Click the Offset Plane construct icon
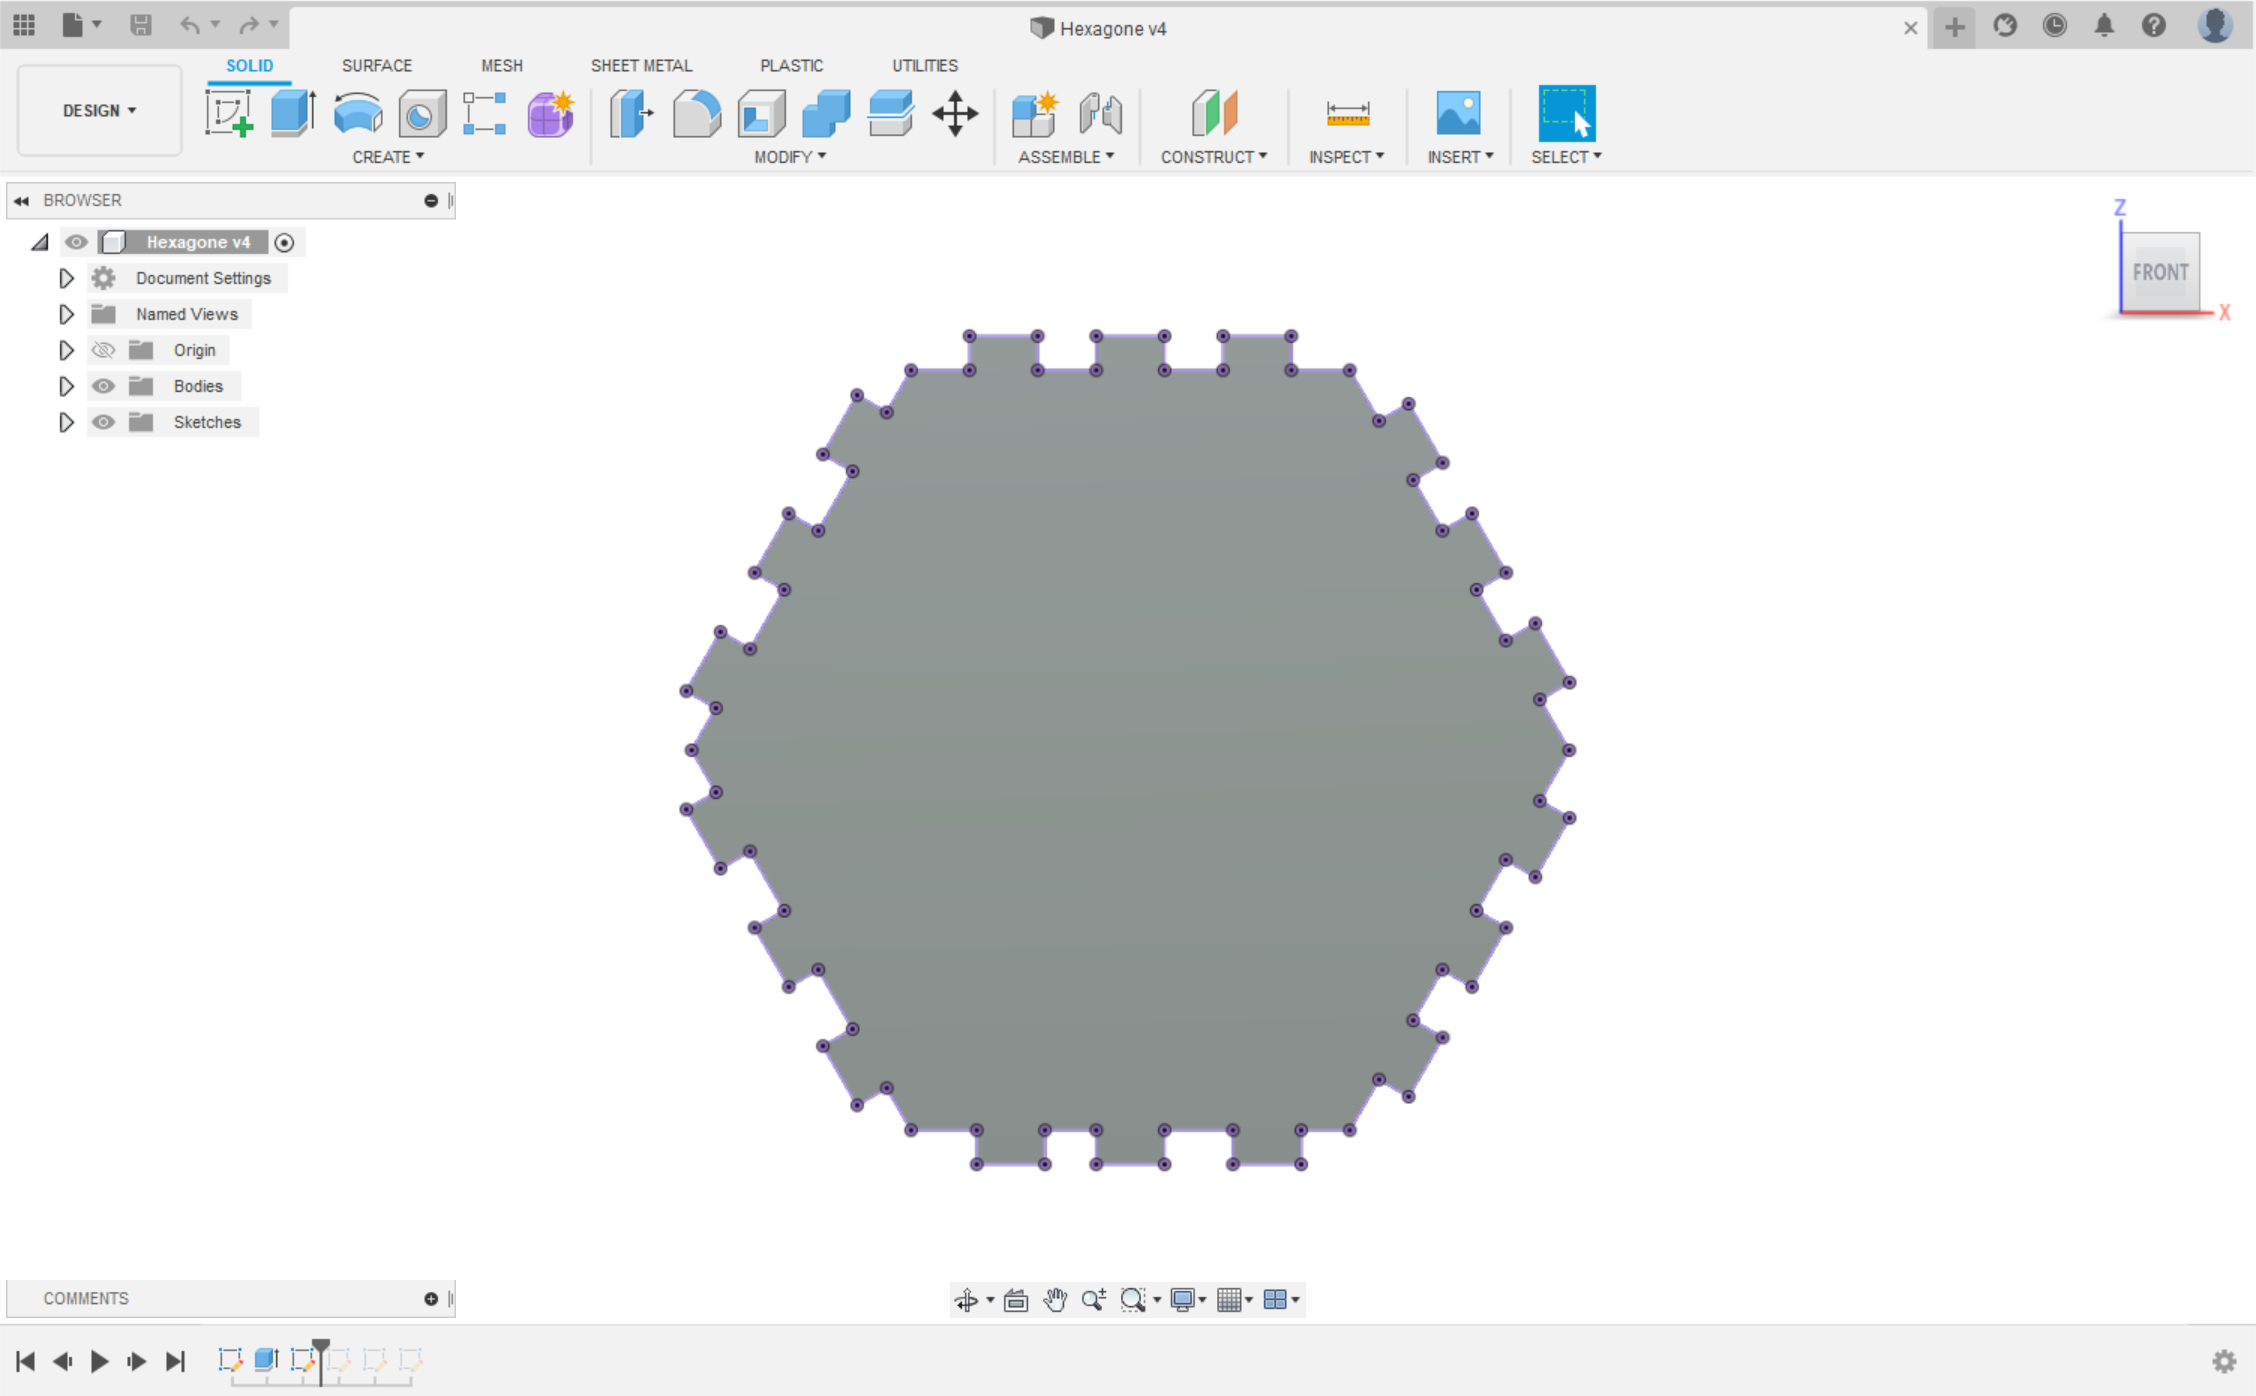The image size is (2256, 1396). [x=1214, y=113]
